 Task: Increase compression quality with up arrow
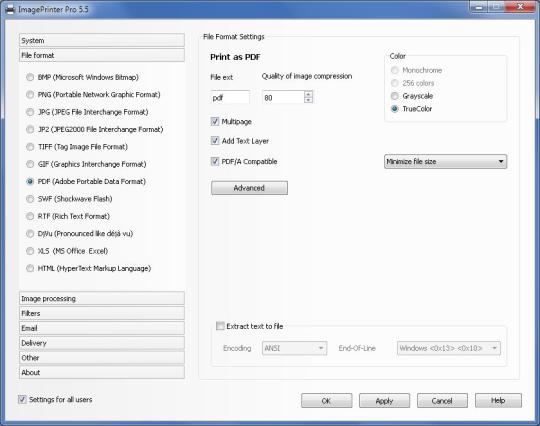click(x=309, y=94)
